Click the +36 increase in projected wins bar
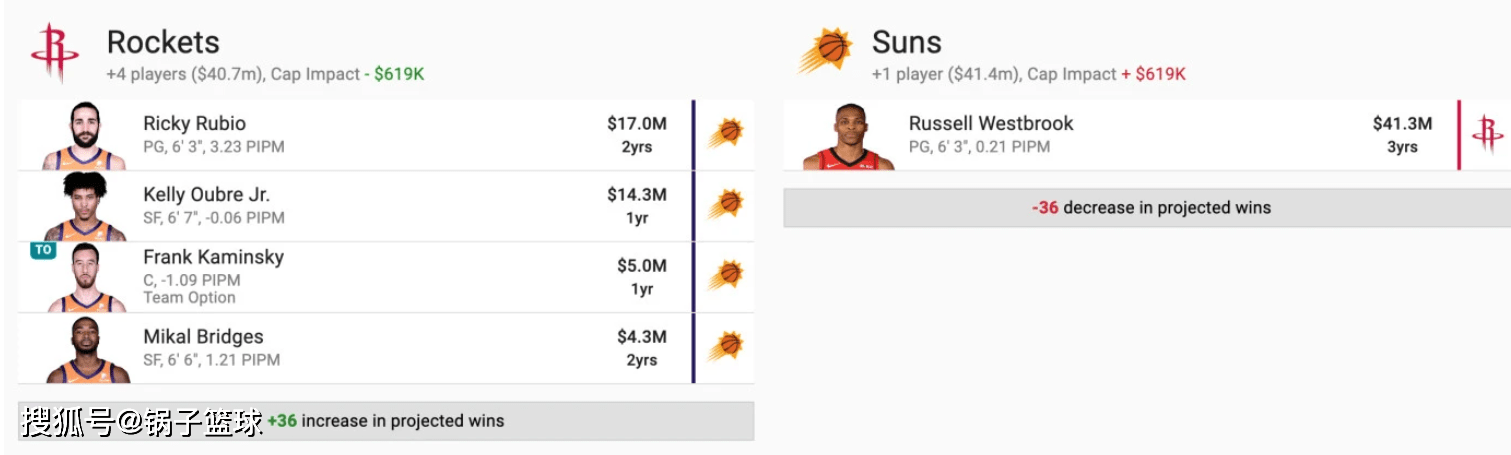This screenshot has width=1511, height=455. (x=386, y=421)
